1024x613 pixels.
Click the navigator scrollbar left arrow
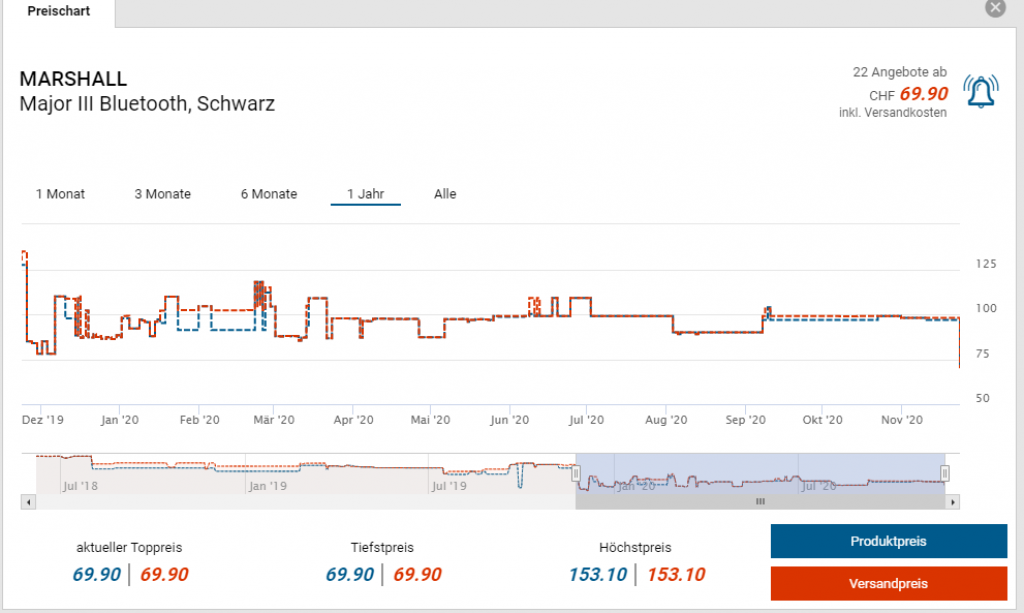click(28, 502)
